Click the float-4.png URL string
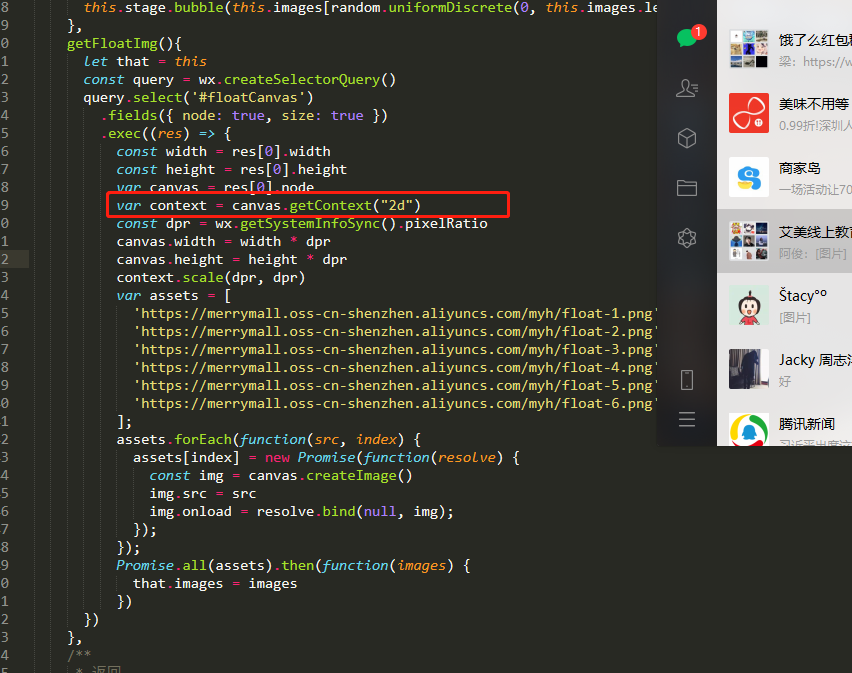852x673 pixels. tap(395, 367)
